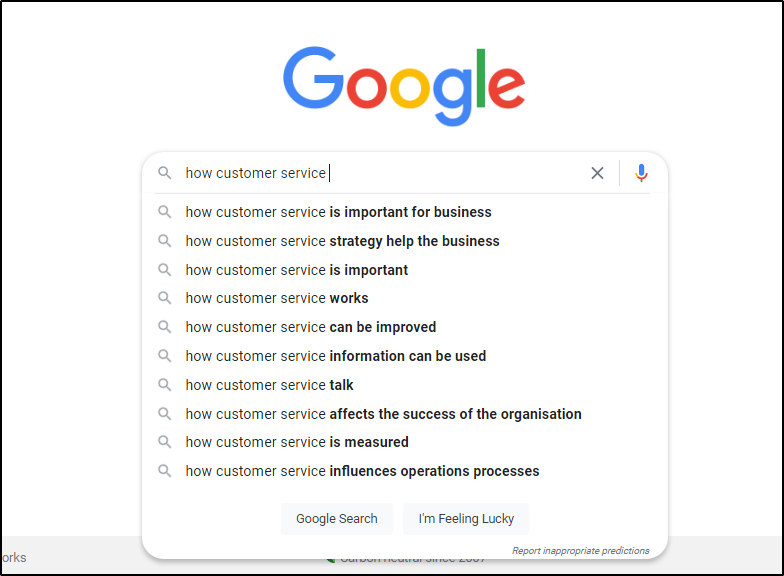Click search icon beside 'talk' suggestion

point(165,385)
